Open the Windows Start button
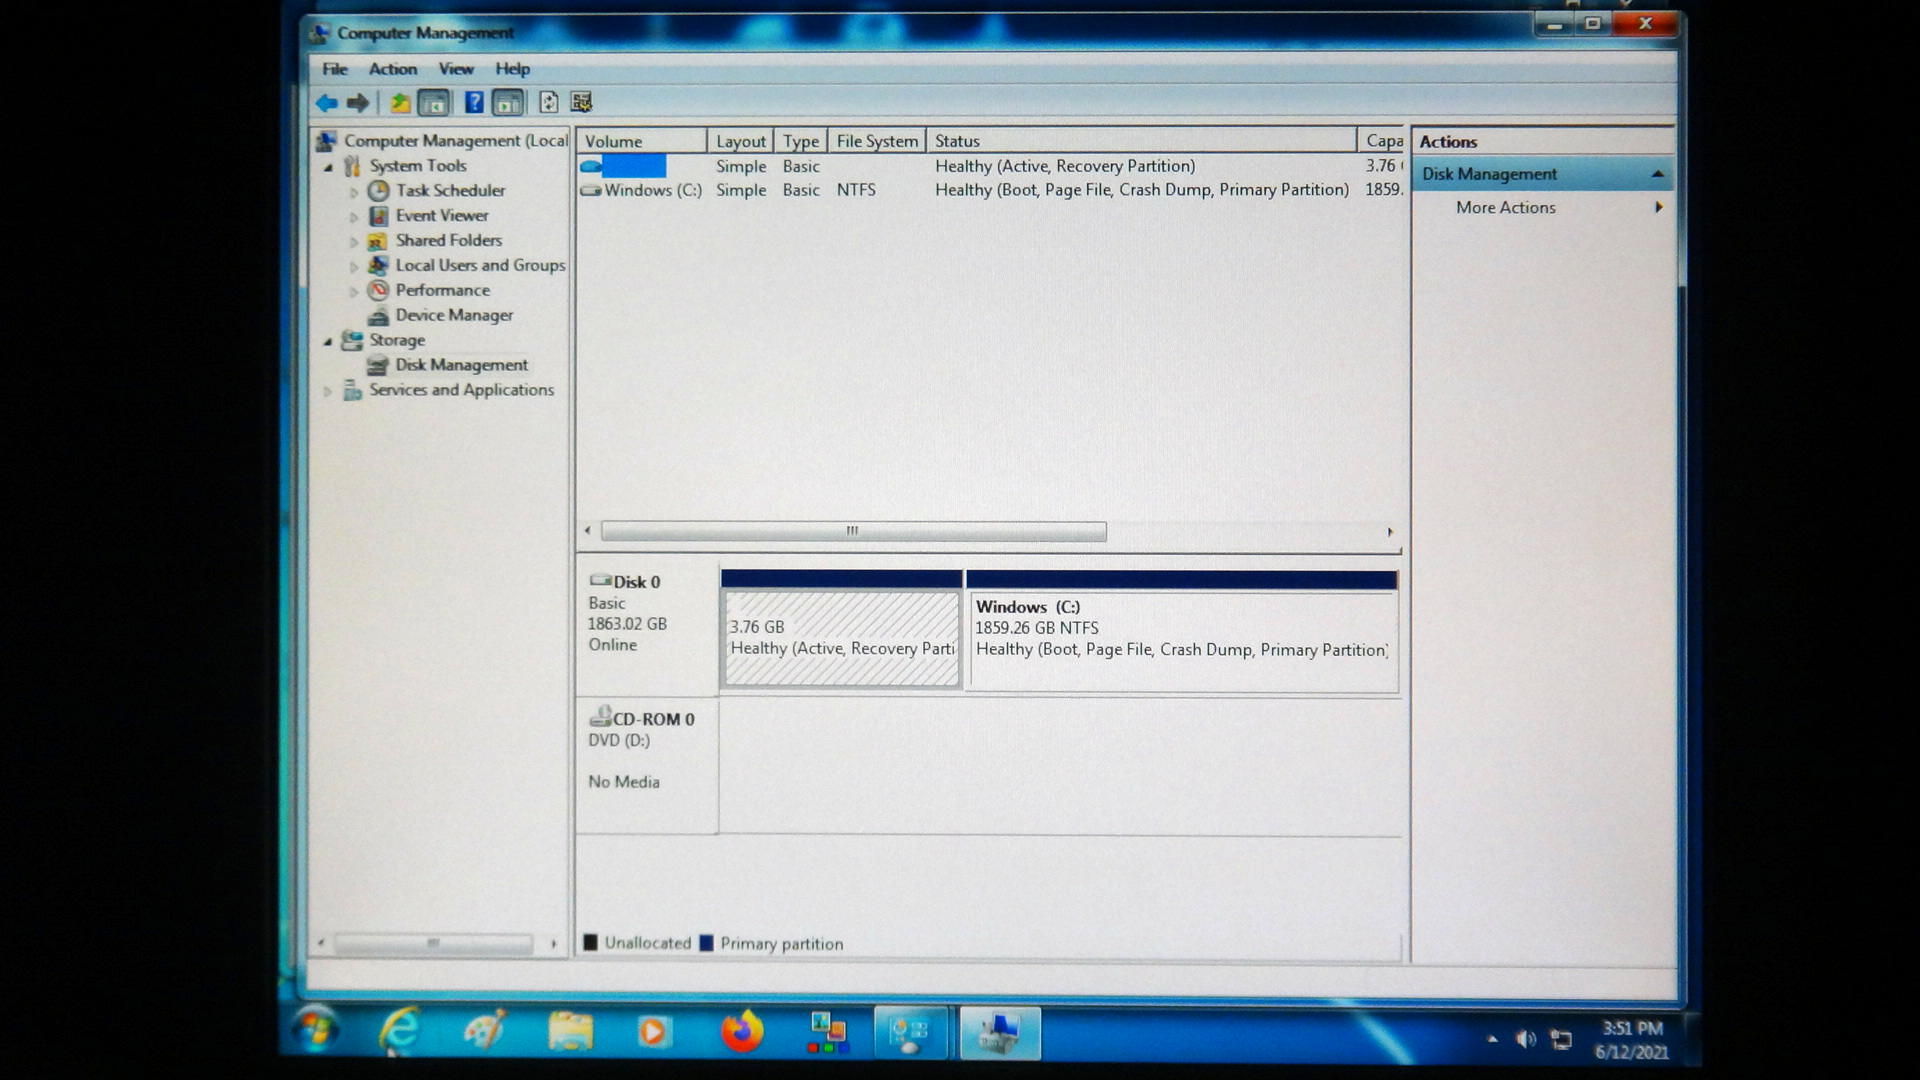This screenshot has height=1080, width=1920. (315, 1030)
